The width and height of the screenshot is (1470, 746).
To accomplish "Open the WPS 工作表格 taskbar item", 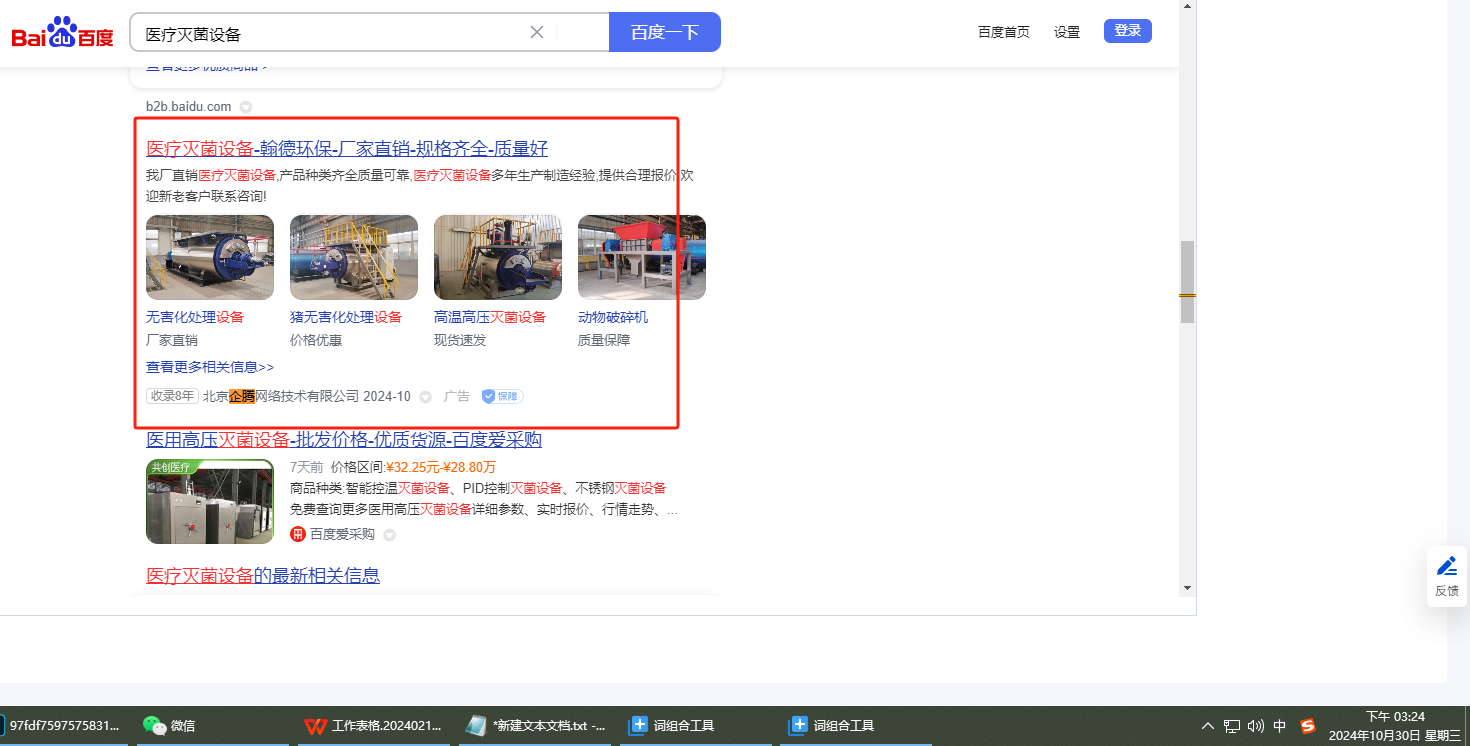I will click(372, 725).
